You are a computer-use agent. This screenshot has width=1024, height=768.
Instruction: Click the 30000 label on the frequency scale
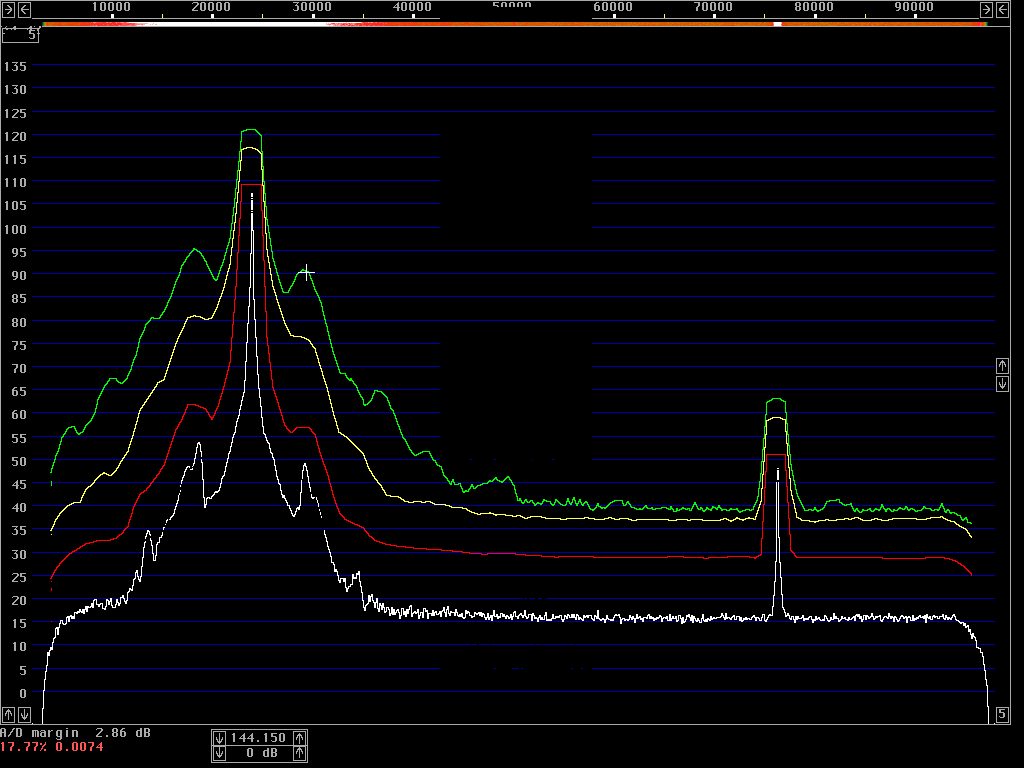[312, 7]
